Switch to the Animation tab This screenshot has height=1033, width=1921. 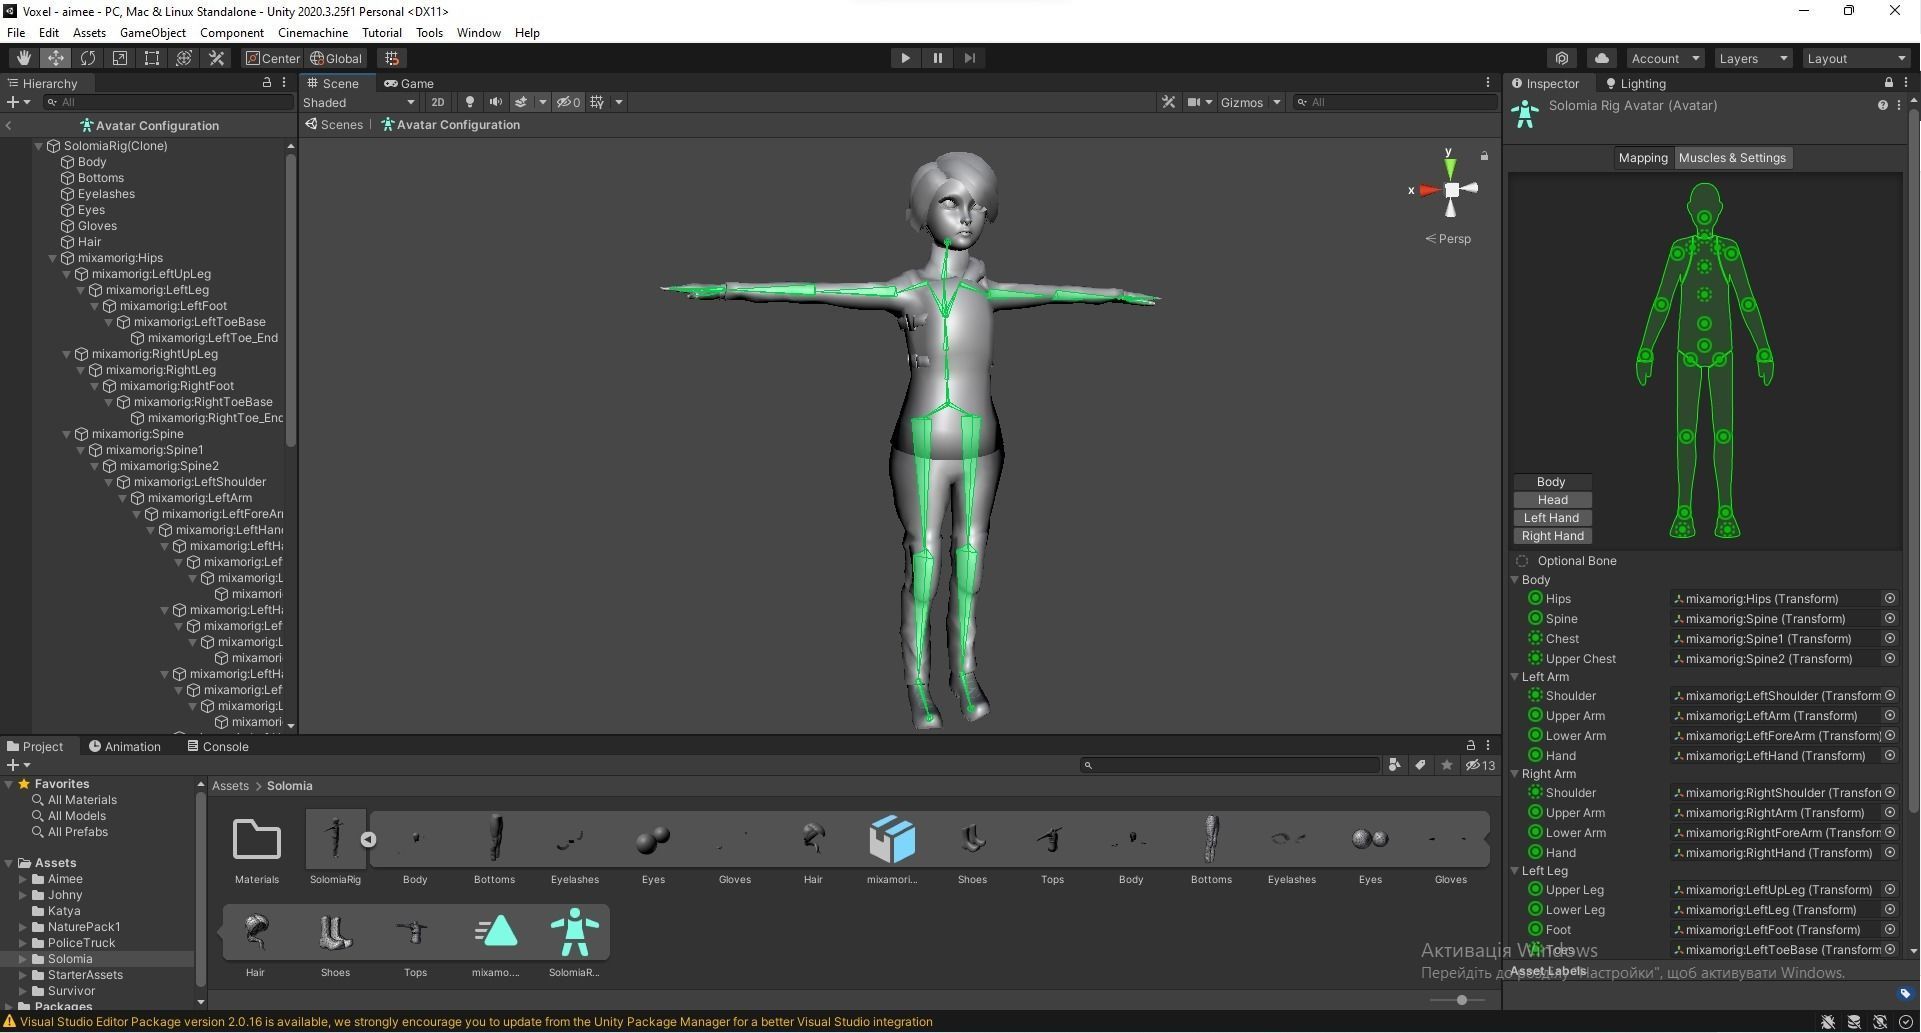pyautogui.click(x=124, y=746)
